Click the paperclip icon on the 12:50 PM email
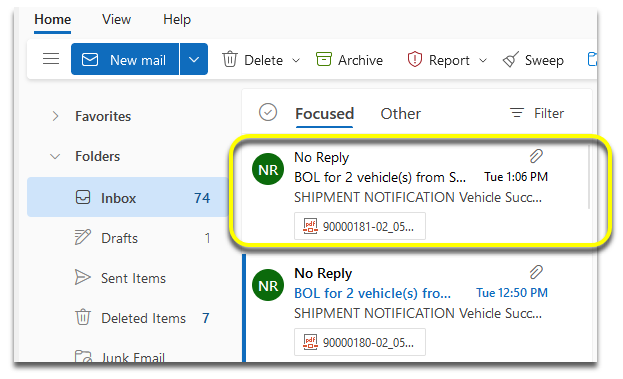 [x=536, y=272]
